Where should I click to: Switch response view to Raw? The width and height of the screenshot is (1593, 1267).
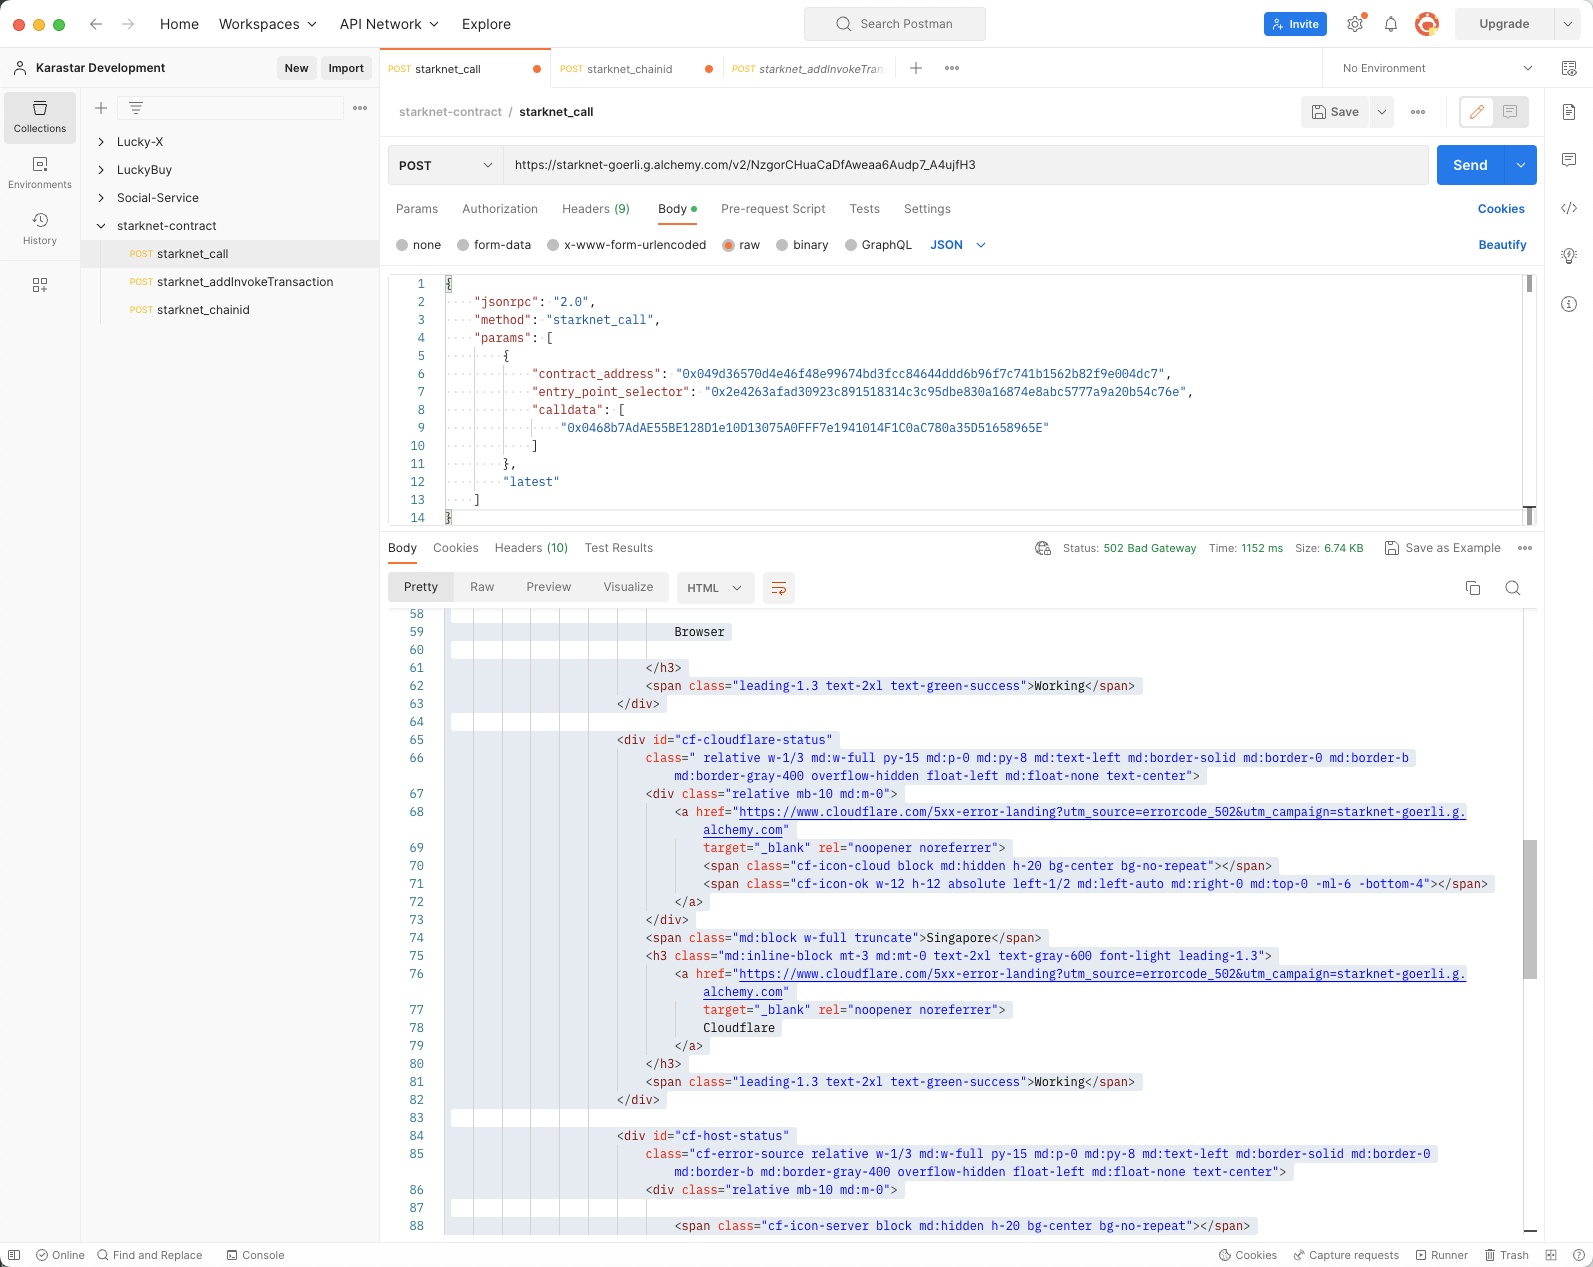pyautogui.click(x=482, y=587)
